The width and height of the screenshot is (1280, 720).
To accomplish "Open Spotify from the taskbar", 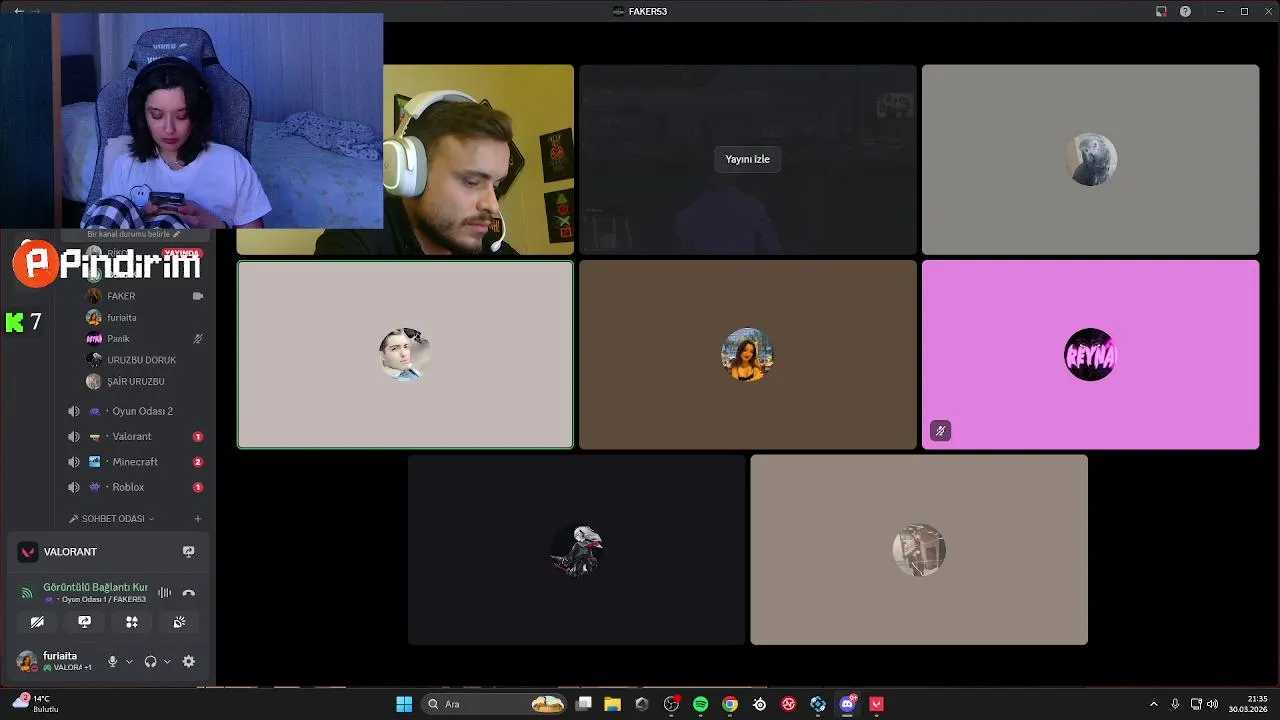I will [x=700, y=704].
